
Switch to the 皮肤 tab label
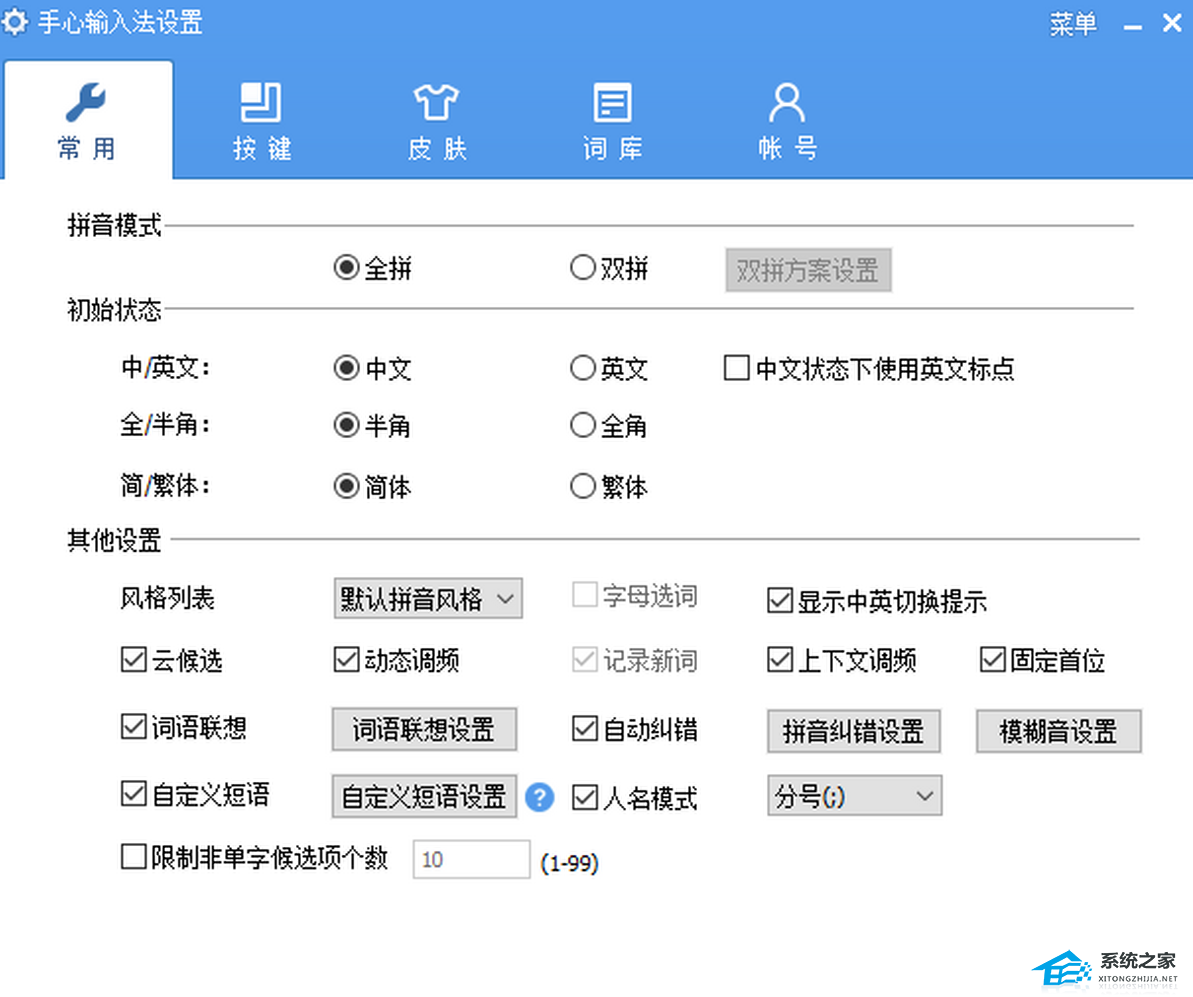tap(437, 148)
